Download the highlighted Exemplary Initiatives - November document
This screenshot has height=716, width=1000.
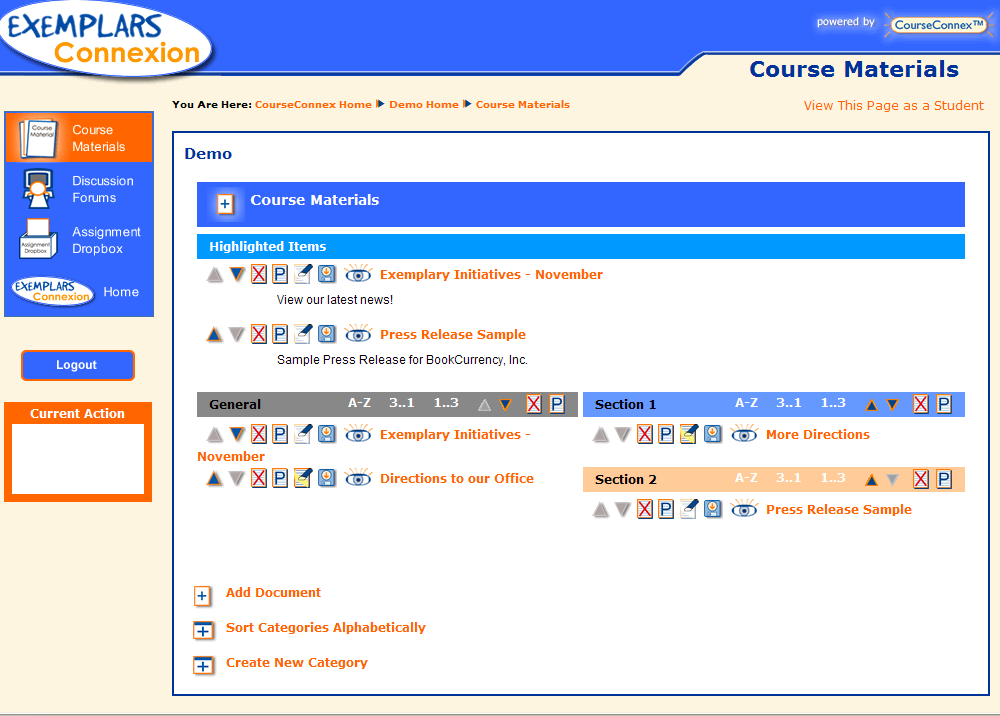click(x=326, y=275)
